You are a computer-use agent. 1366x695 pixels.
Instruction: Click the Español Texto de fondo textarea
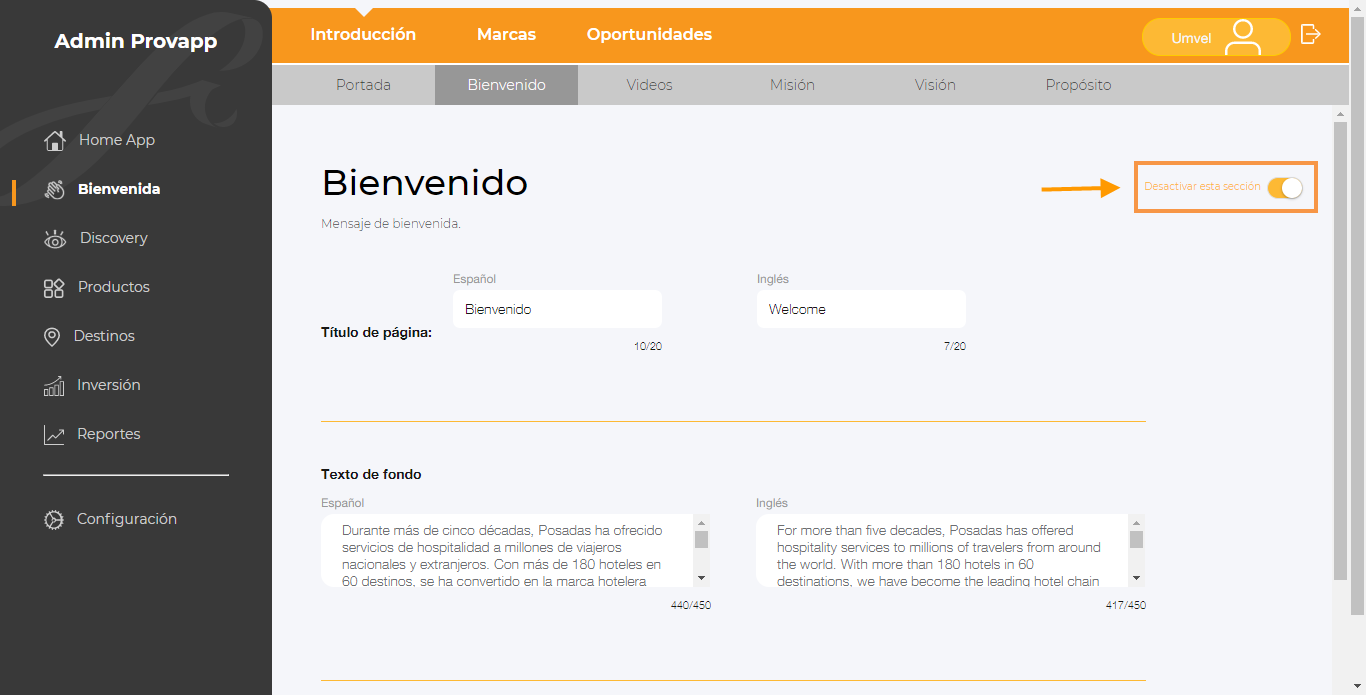(x=515, y=550)
